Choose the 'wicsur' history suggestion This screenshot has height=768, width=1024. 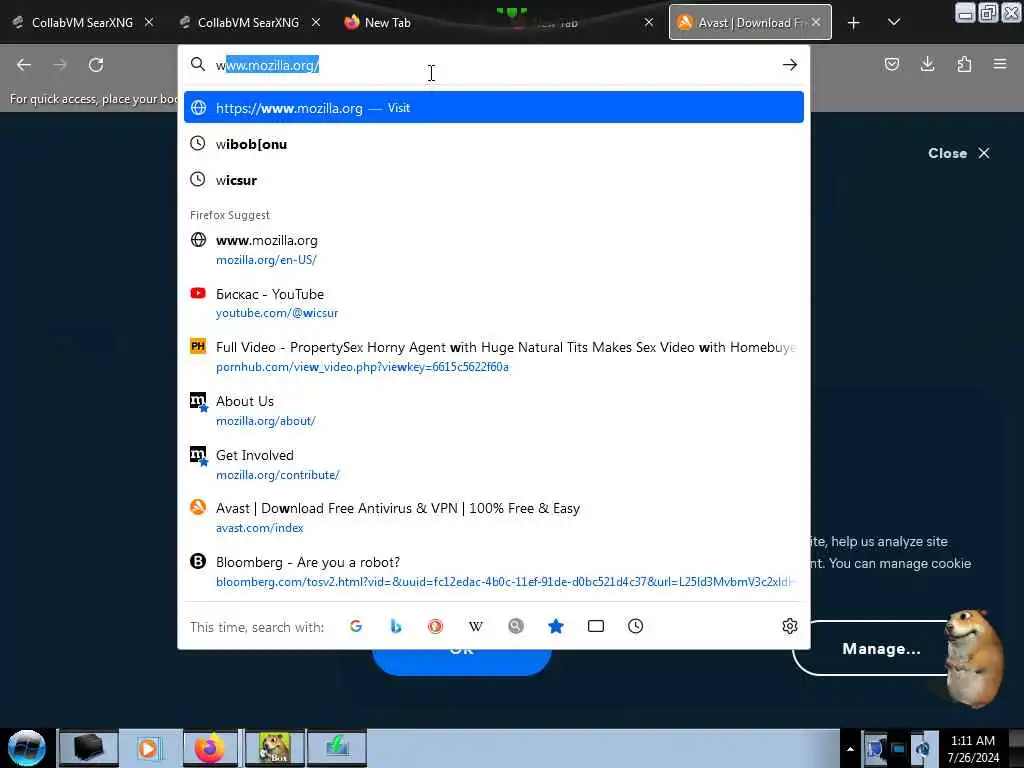click(x=494, y=180)
